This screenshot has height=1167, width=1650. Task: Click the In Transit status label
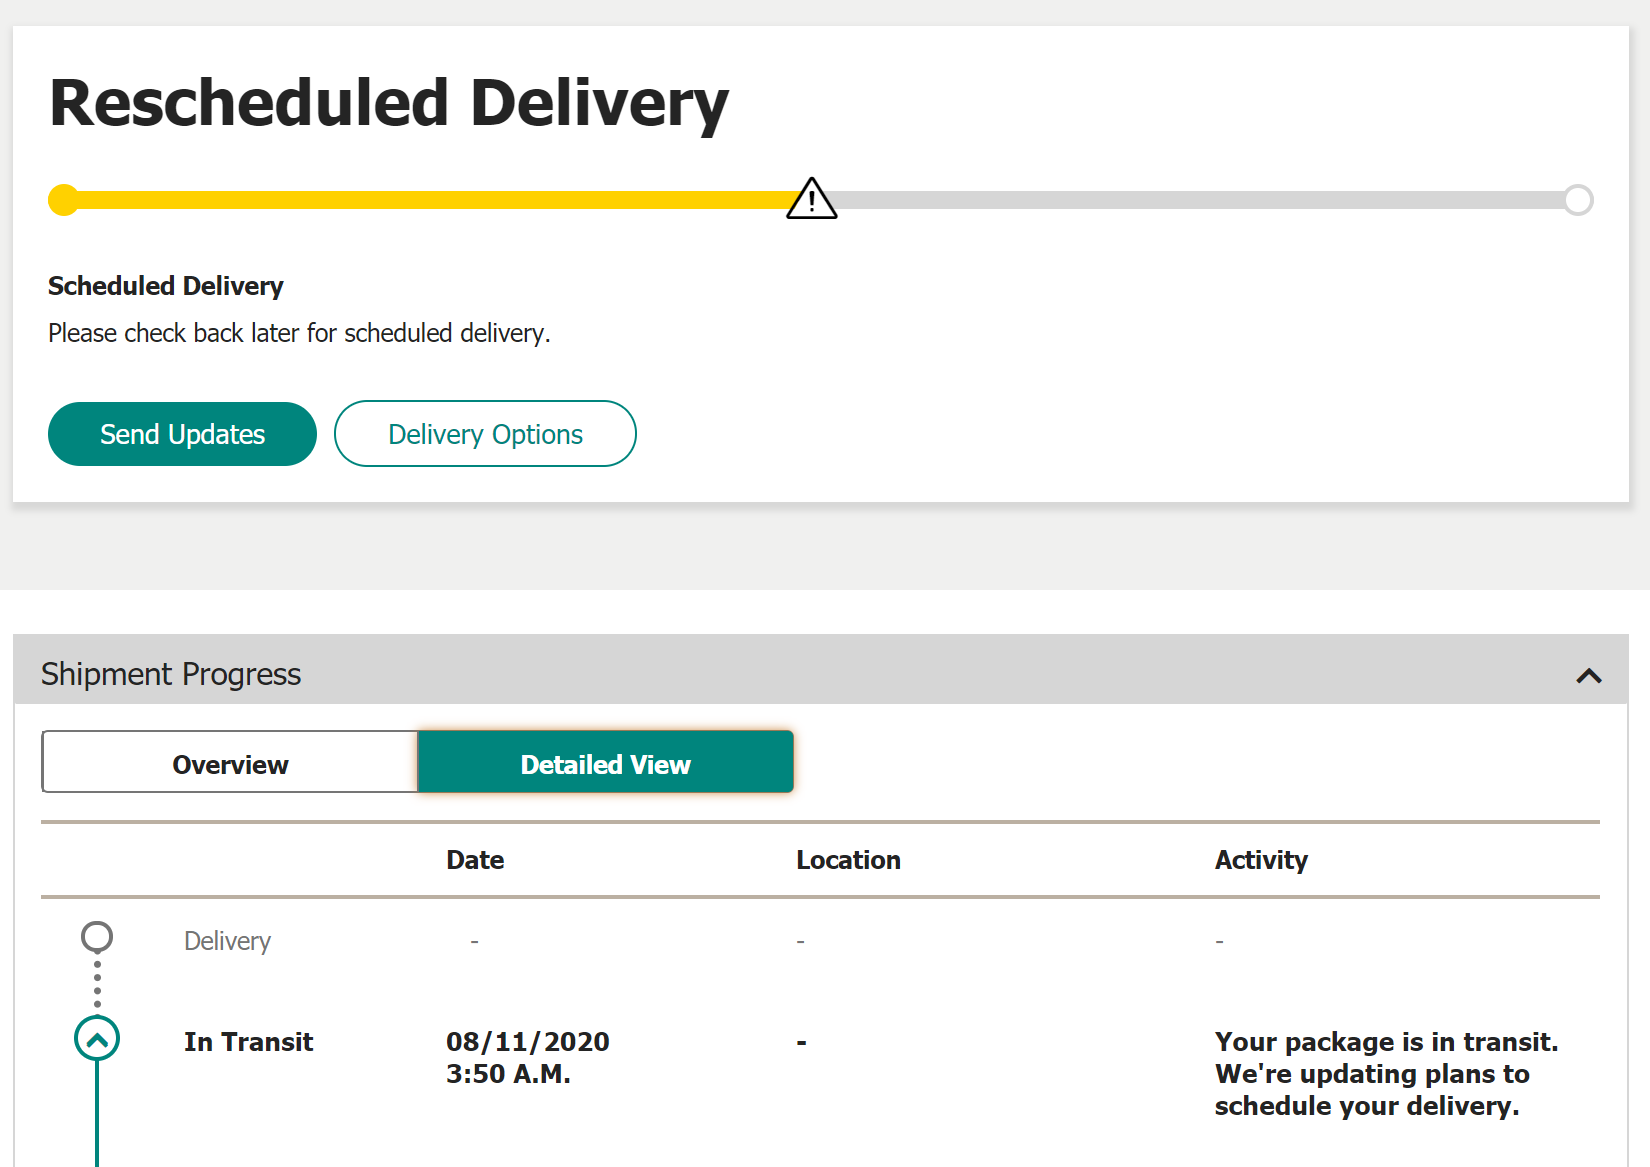coord(248,1042)
